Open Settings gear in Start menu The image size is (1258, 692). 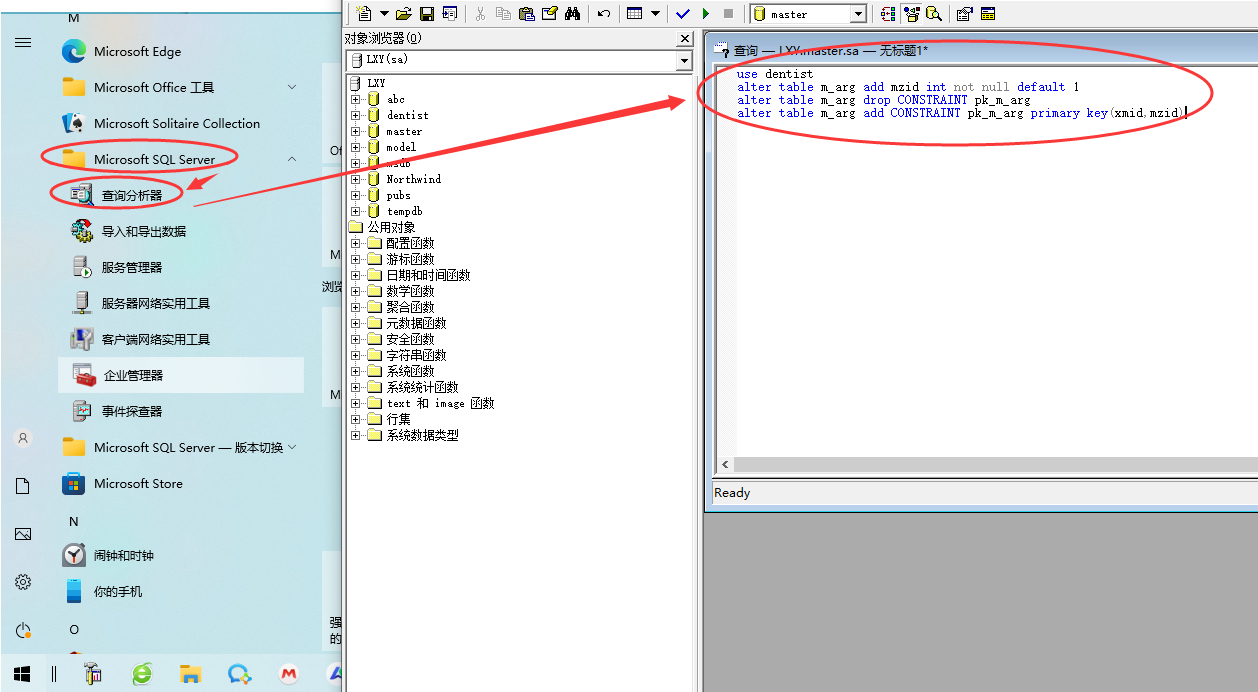point(23,582)
